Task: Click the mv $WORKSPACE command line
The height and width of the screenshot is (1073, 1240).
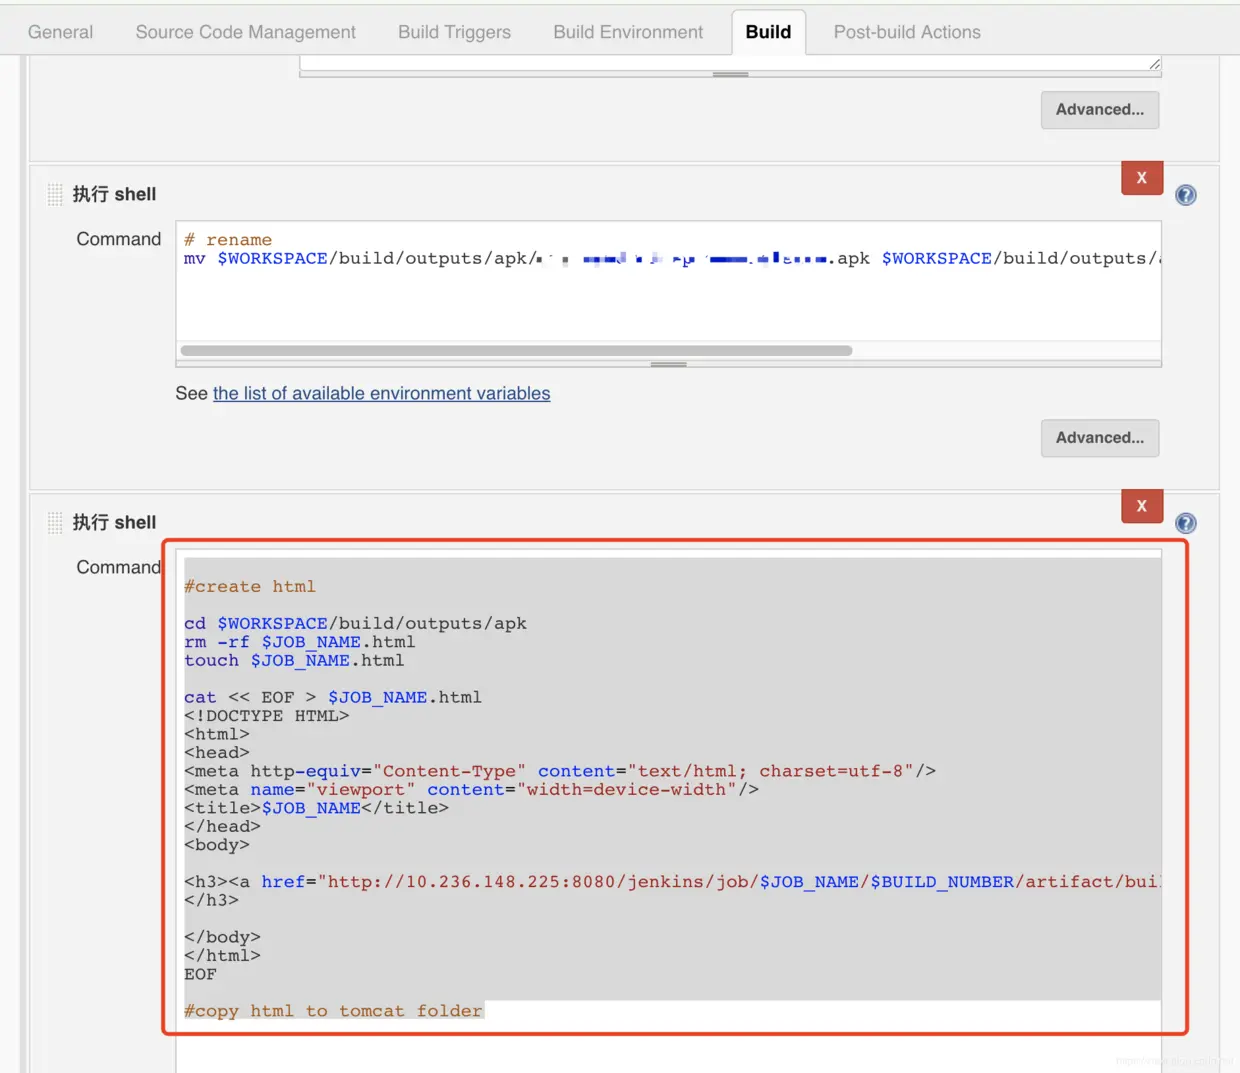Action: click(672, 259)
